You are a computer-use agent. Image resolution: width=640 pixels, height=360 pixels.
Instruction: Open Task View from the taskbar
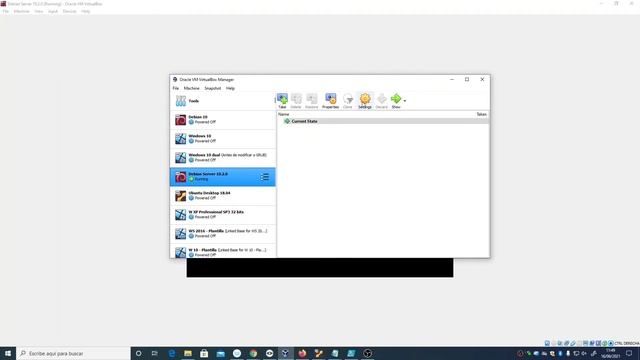point(155,353)
